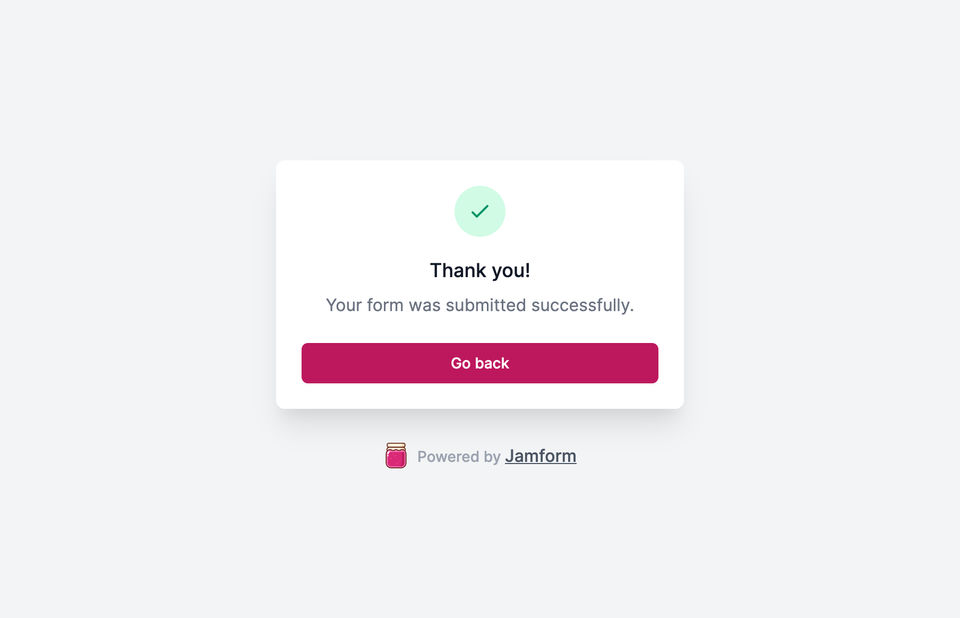
Task: Click the green checkmark success icon
Action: pos(480,211)
